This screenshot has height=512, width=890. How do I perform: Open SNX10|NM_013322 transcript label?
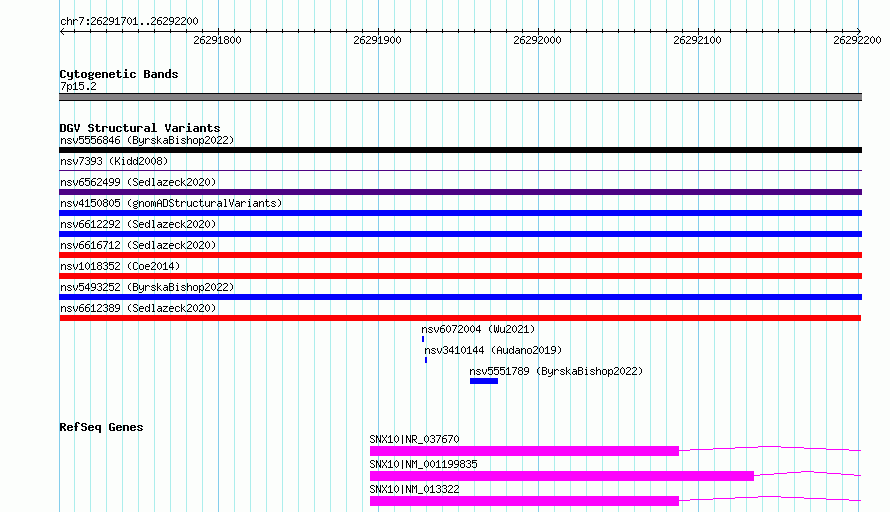[414, 489]
